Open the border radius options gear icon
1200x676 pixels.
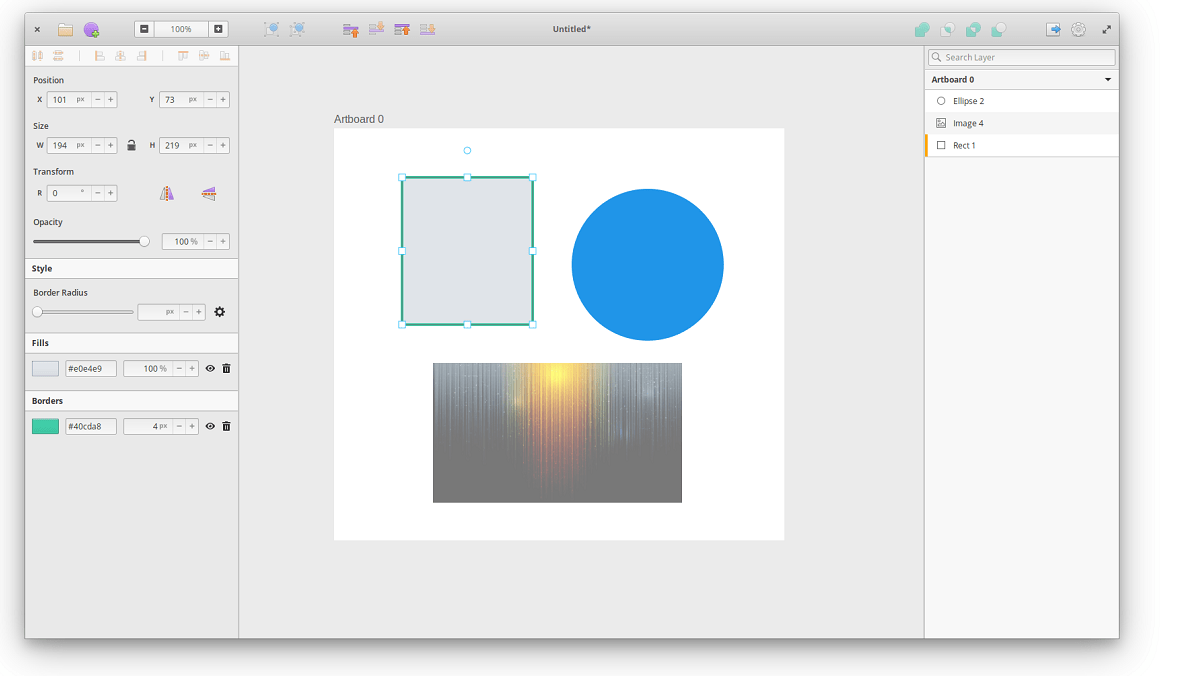(x=219, y=311)
